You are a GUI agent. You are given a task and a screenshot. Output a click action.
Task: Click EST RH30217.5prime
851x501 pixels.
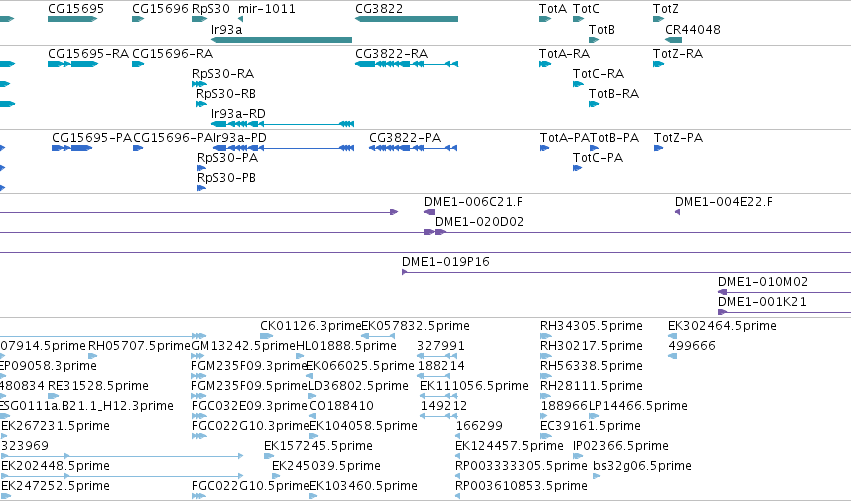[x=592, y=346]
